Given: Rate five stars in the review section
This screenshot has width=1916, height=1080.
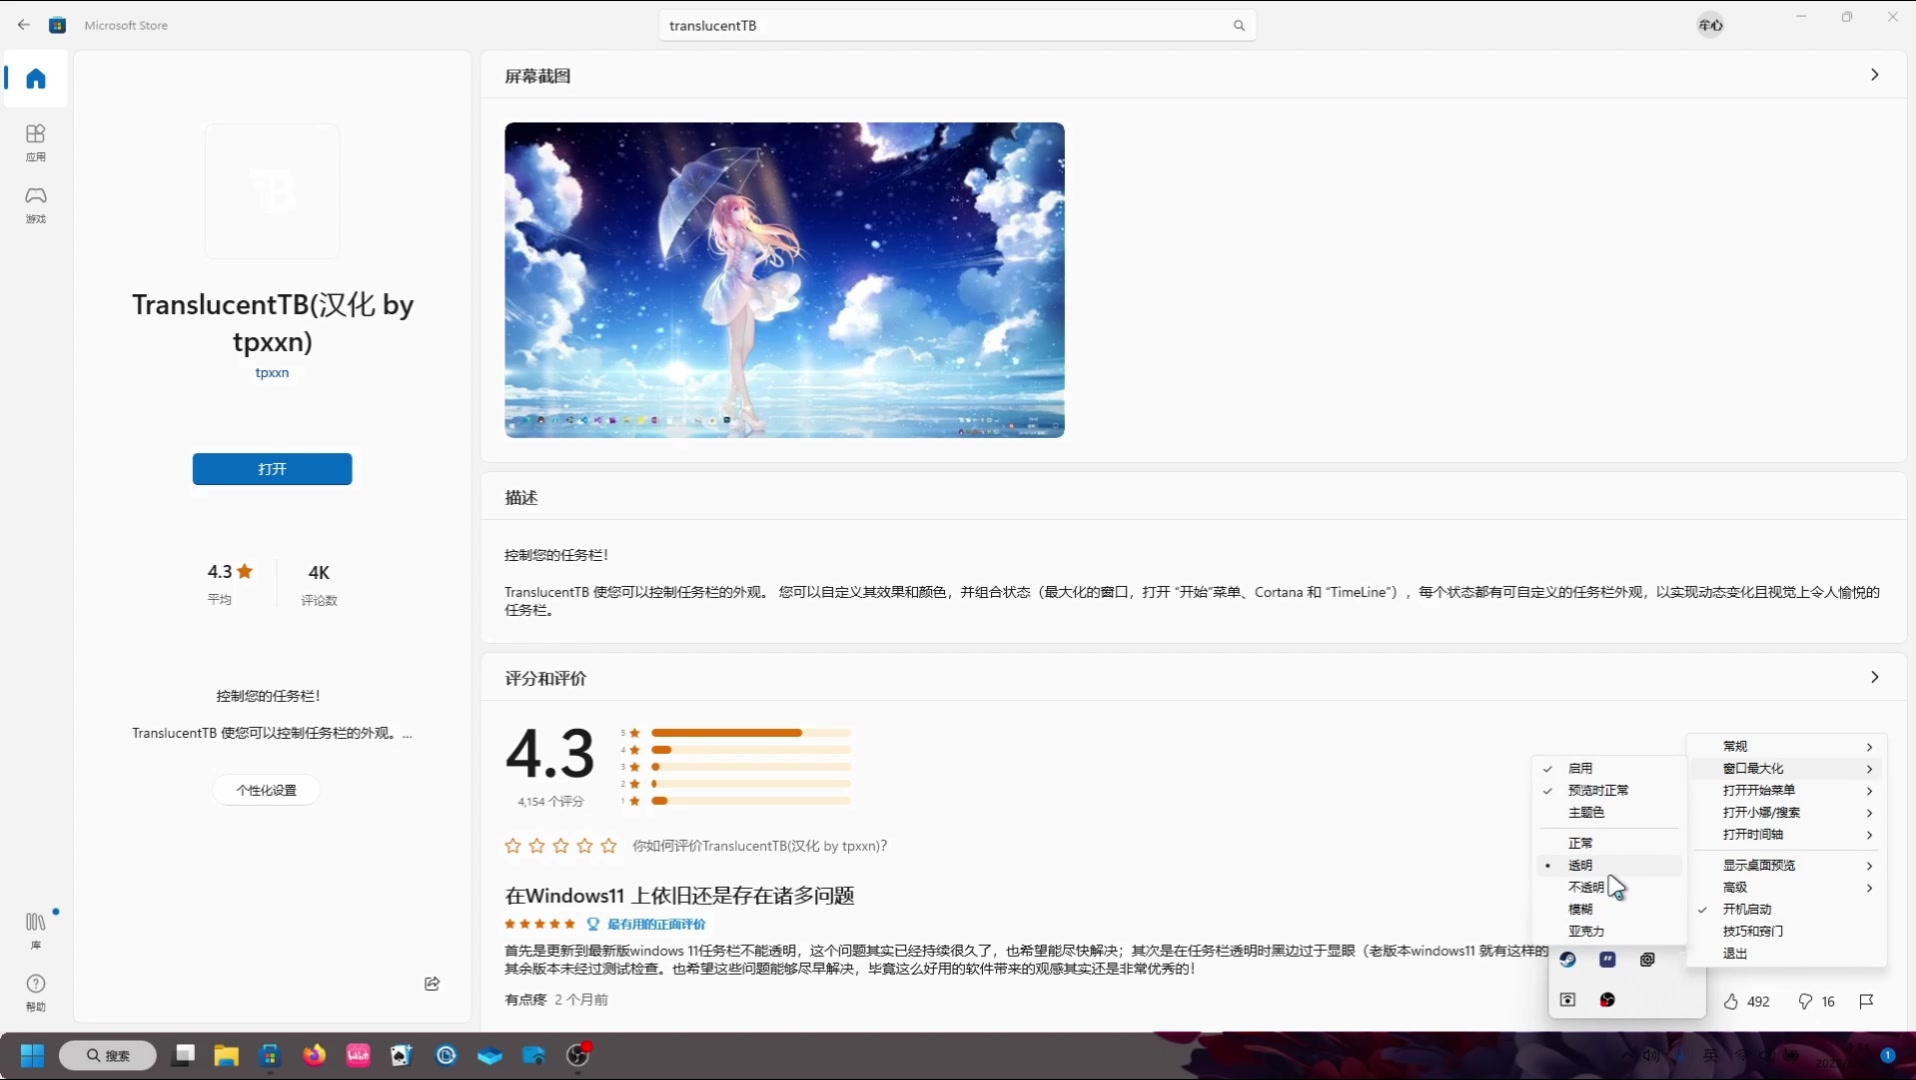Looking at the screenshot, I should (x=608, y=845).
